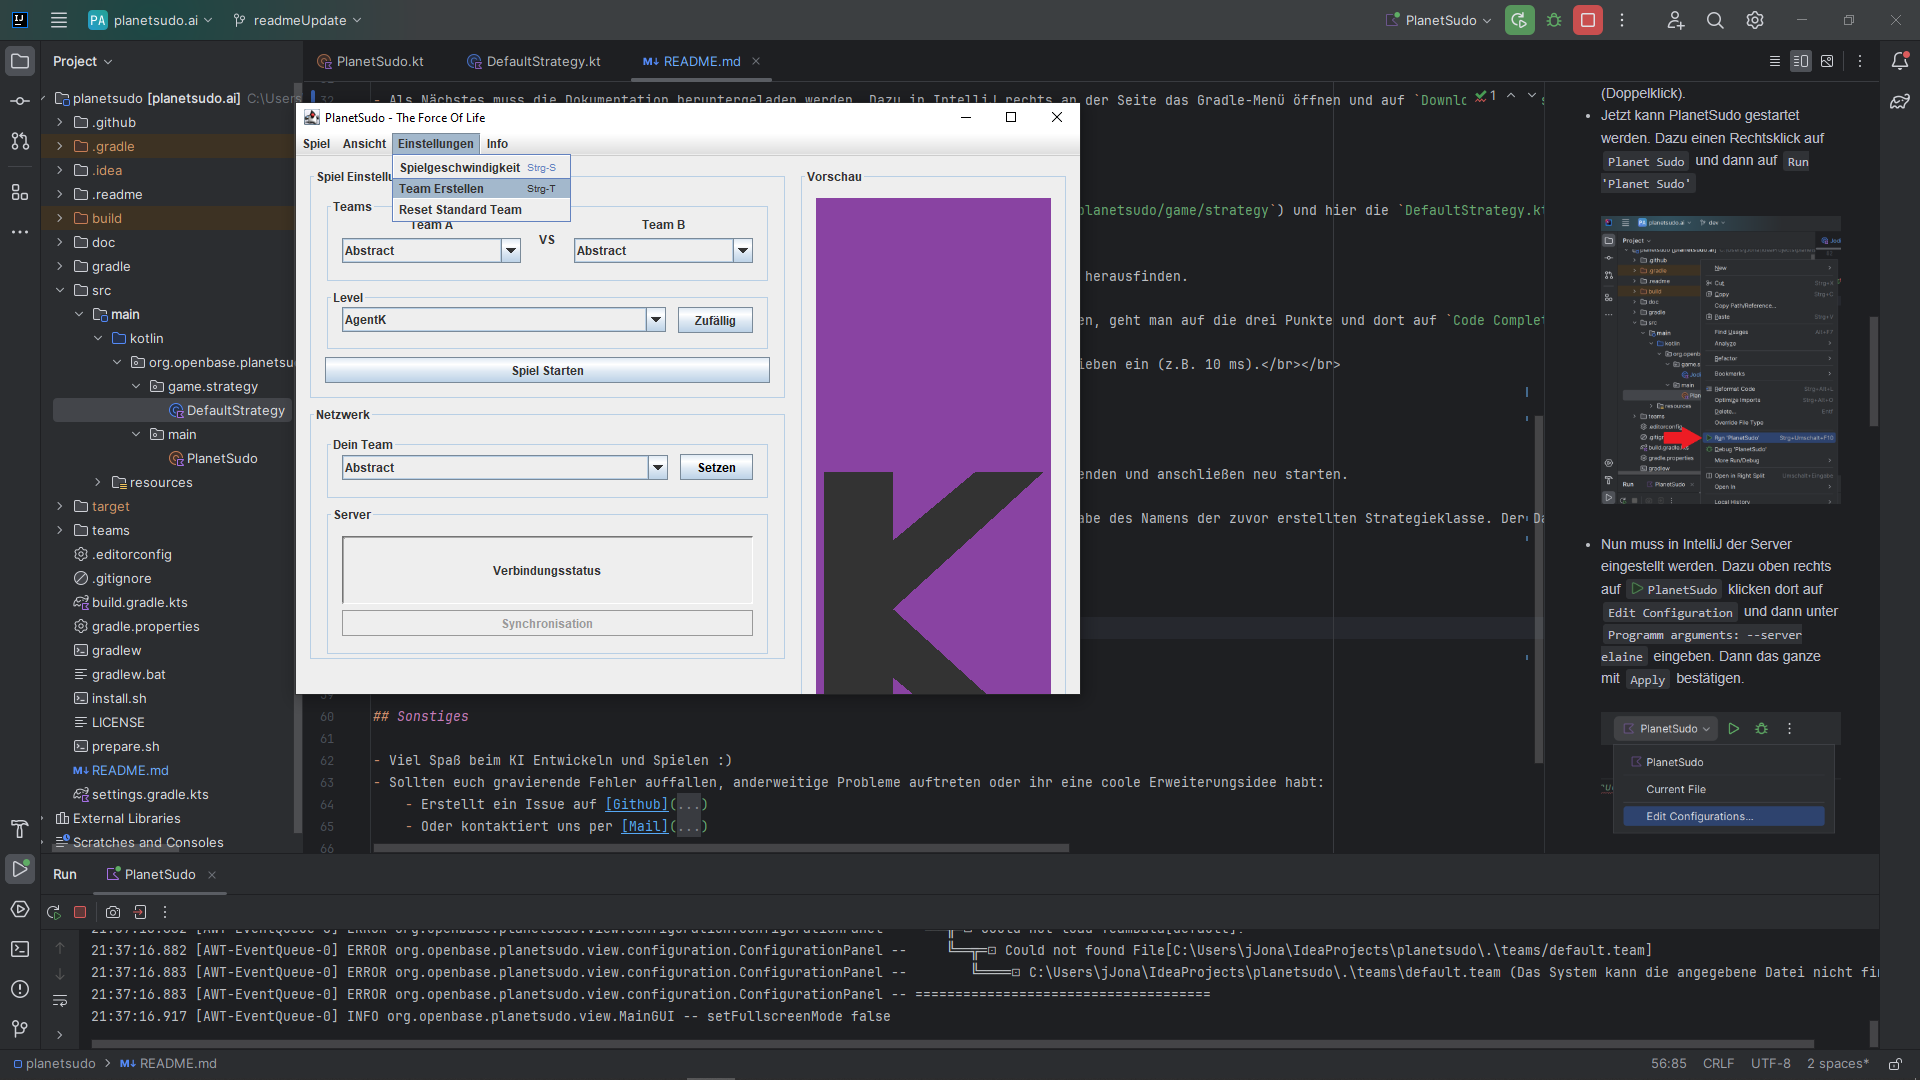
Task: Open the Git tool window icon
Action: pyautogui.click(x=20, y=1029)
